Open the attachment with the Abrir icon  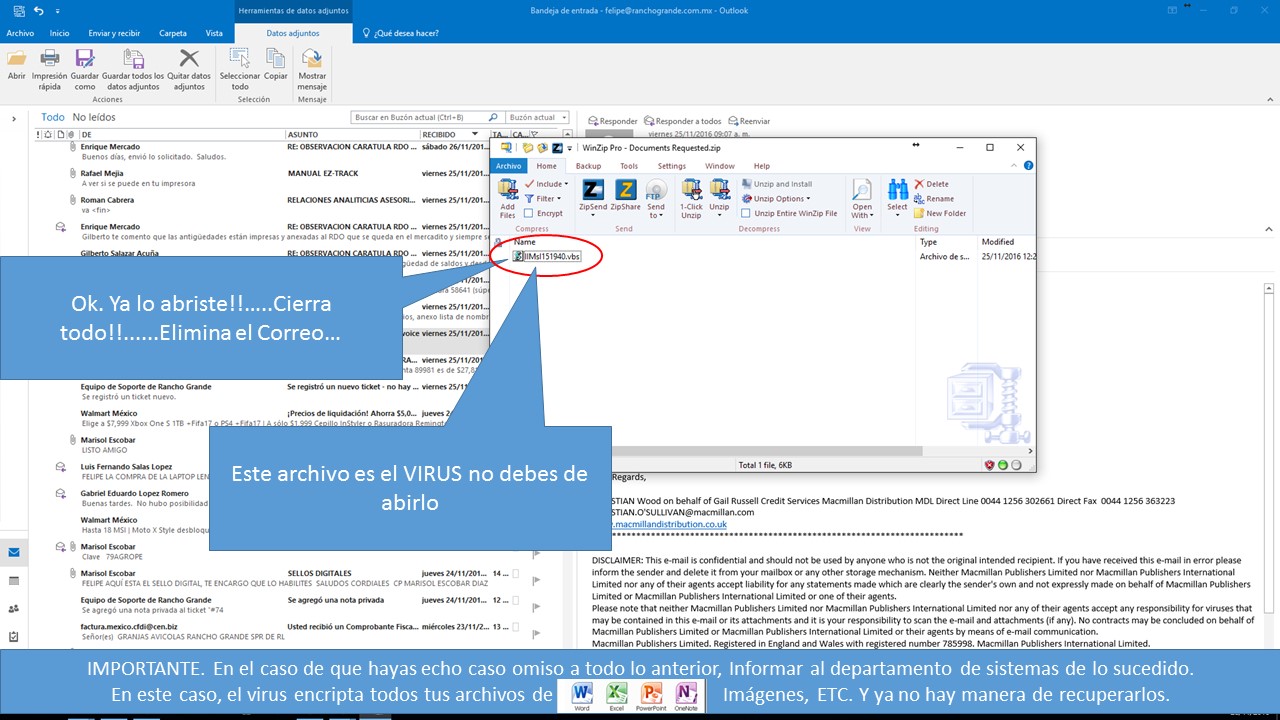(x=16, y=58)
